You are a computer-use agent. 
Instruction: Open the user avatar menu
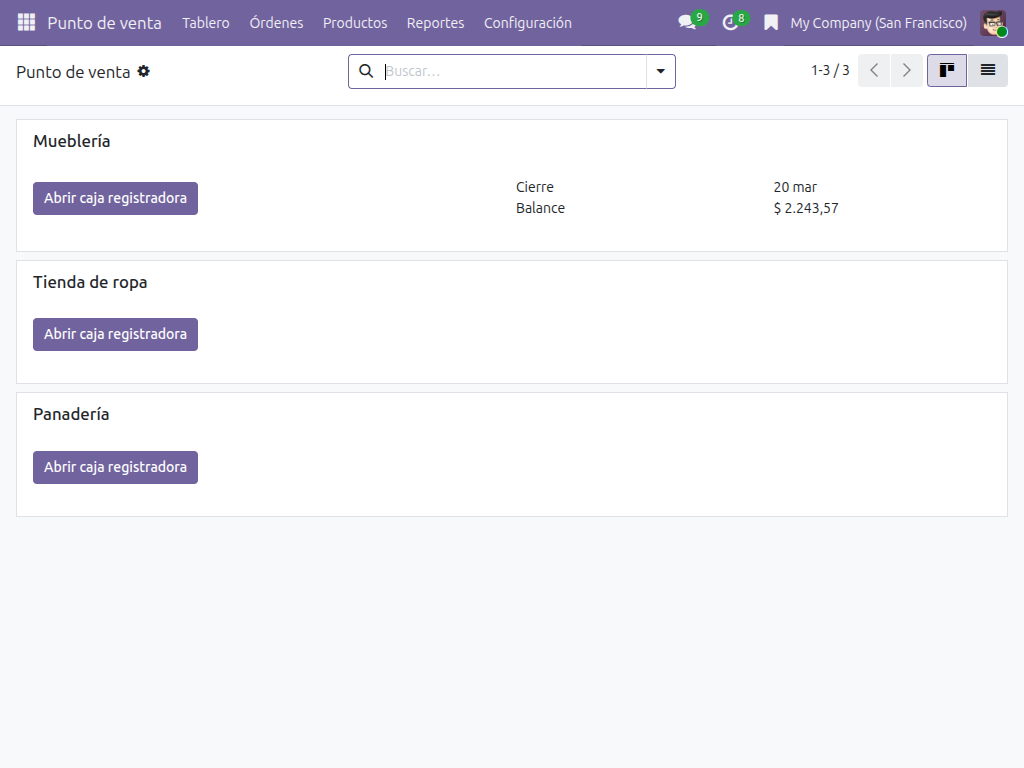993,22
